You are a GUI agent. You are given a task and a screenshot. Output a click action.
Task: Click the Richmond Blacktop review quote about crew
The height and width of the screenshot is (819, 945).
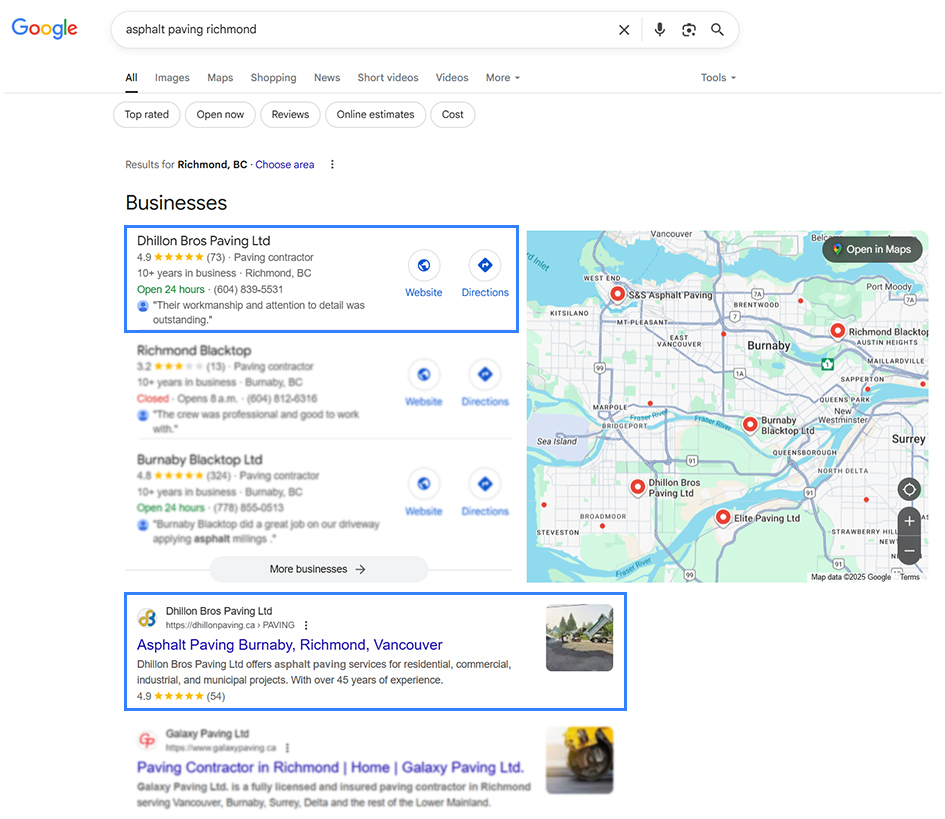[256, 421]
